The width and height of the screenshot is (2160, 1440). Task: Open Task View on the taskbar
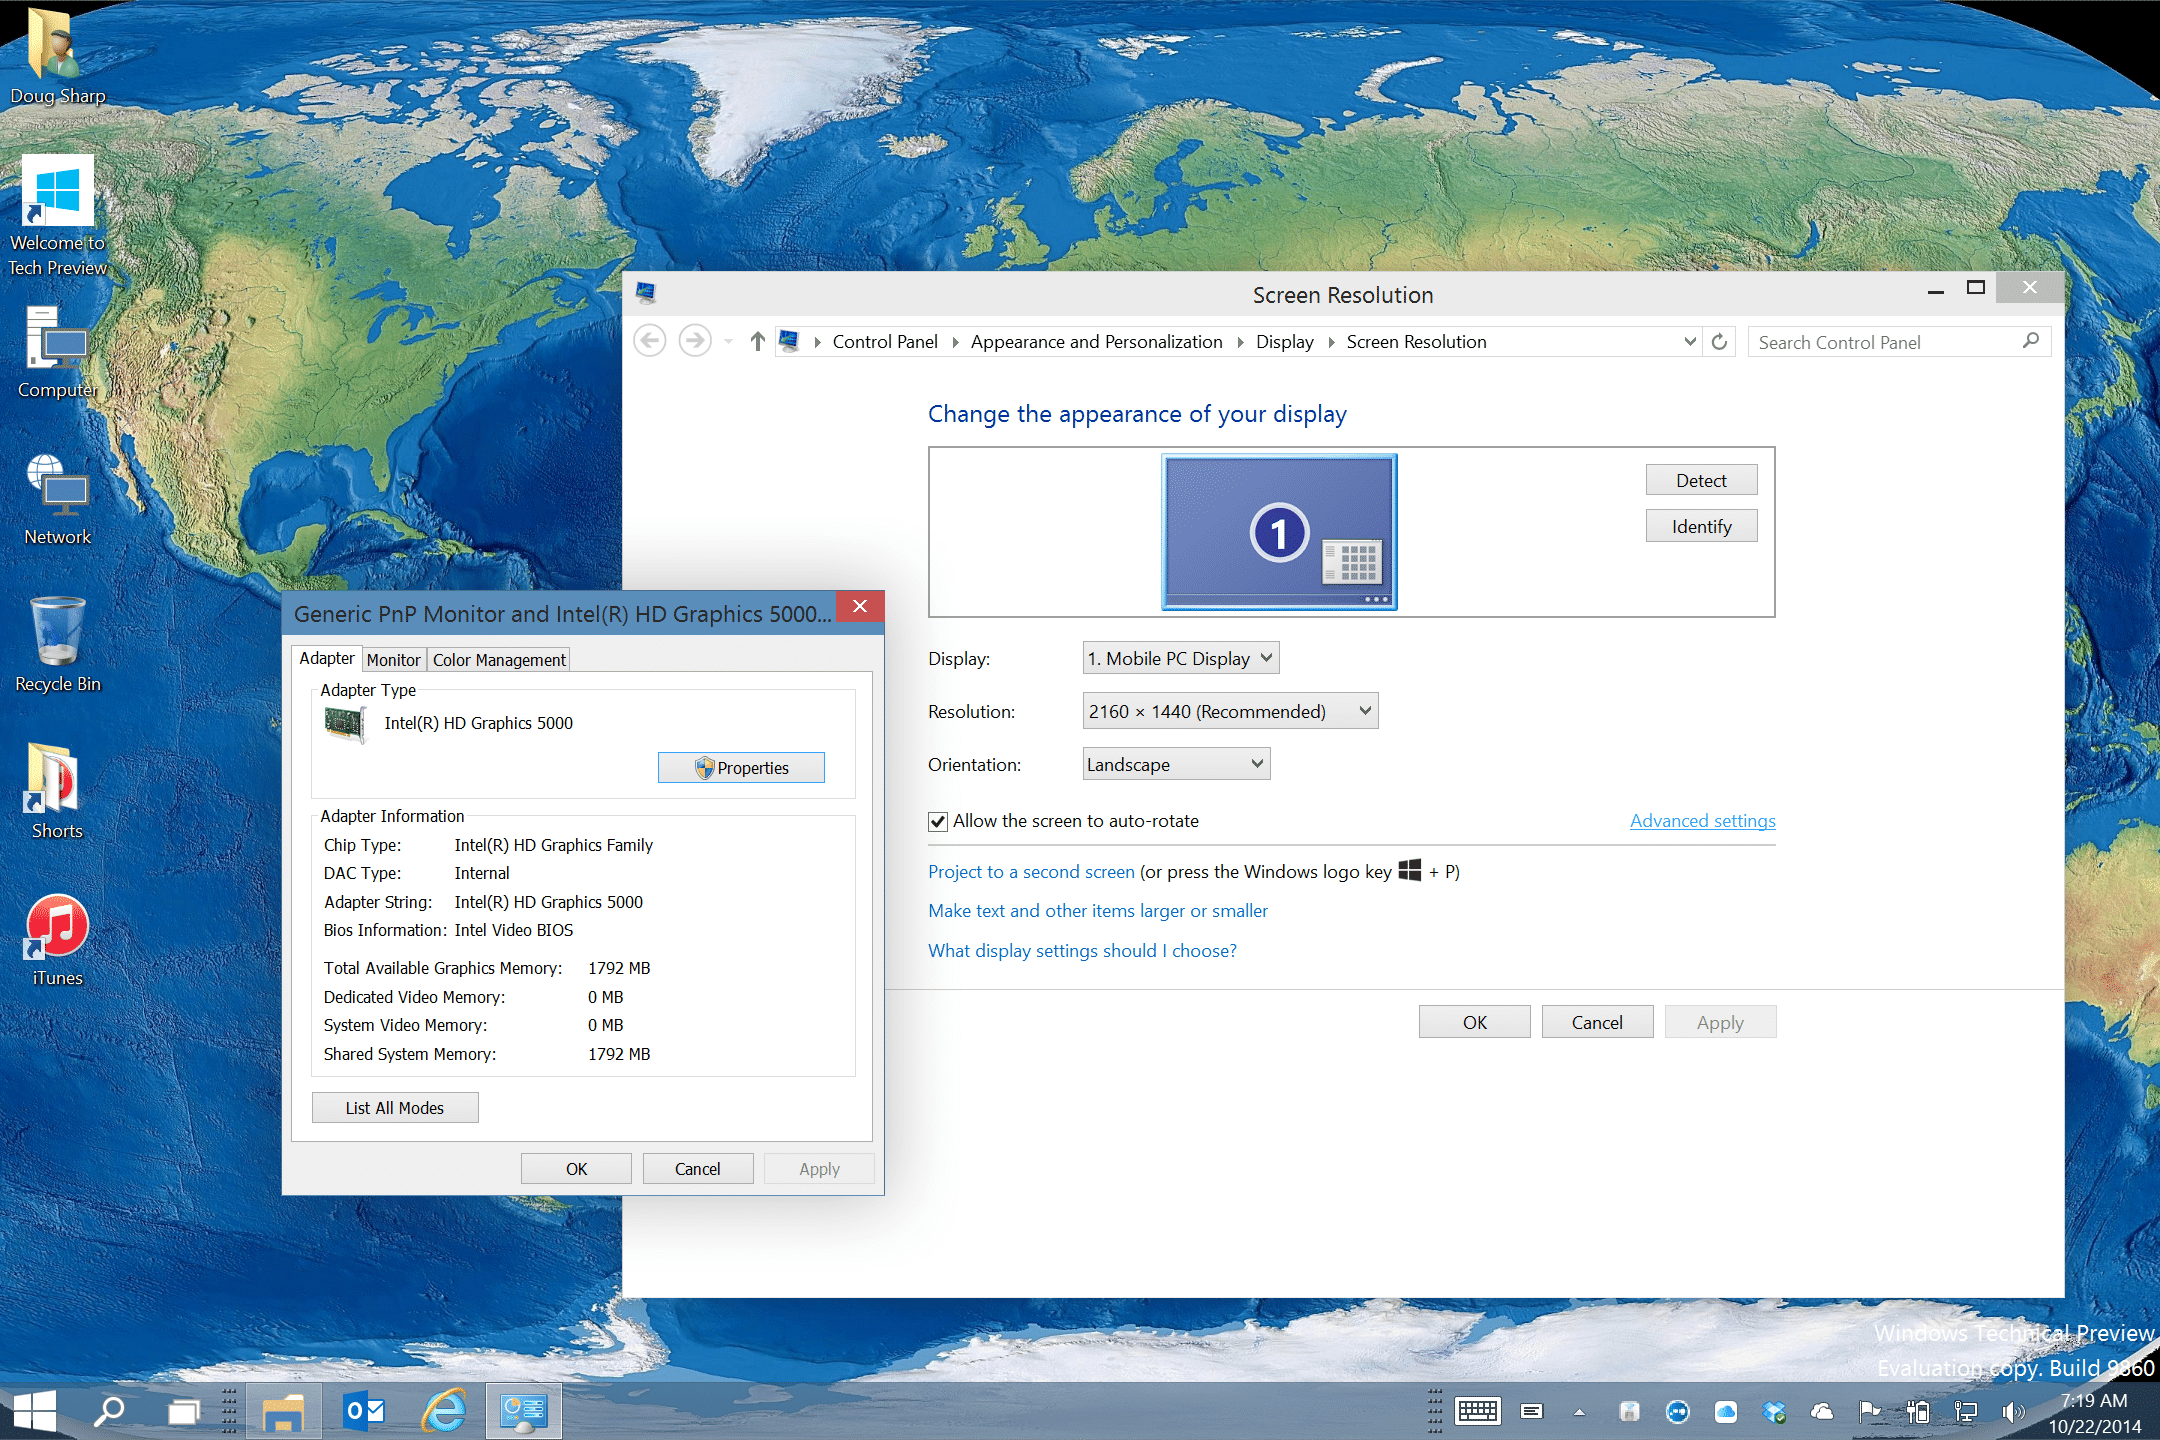point(184,1411)
